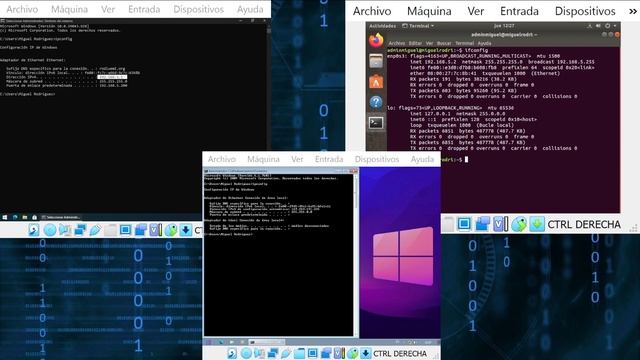
Task: Click hard disk icon in Windows 7 VM status bar
Action: point(232,353)
